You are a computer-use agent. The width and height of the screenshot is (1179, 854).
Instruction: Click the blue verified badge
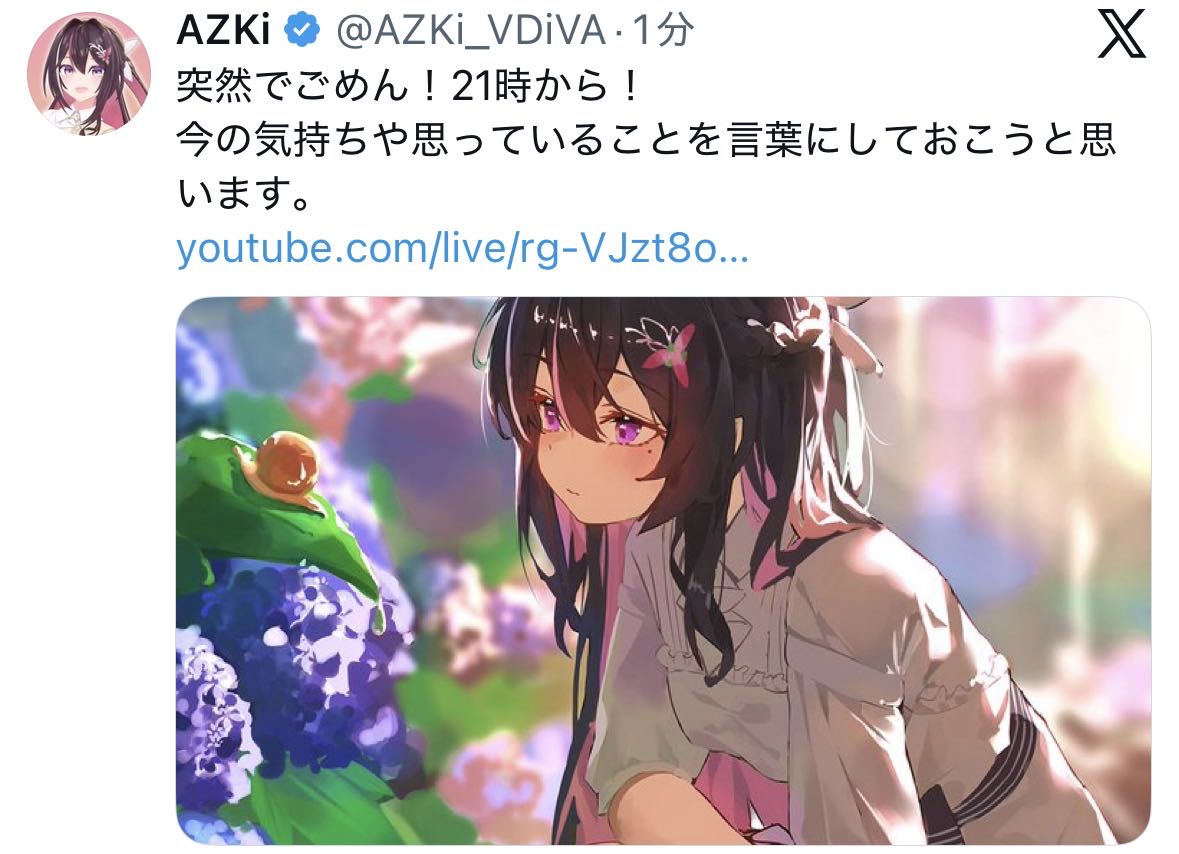(x=302, y=32)
